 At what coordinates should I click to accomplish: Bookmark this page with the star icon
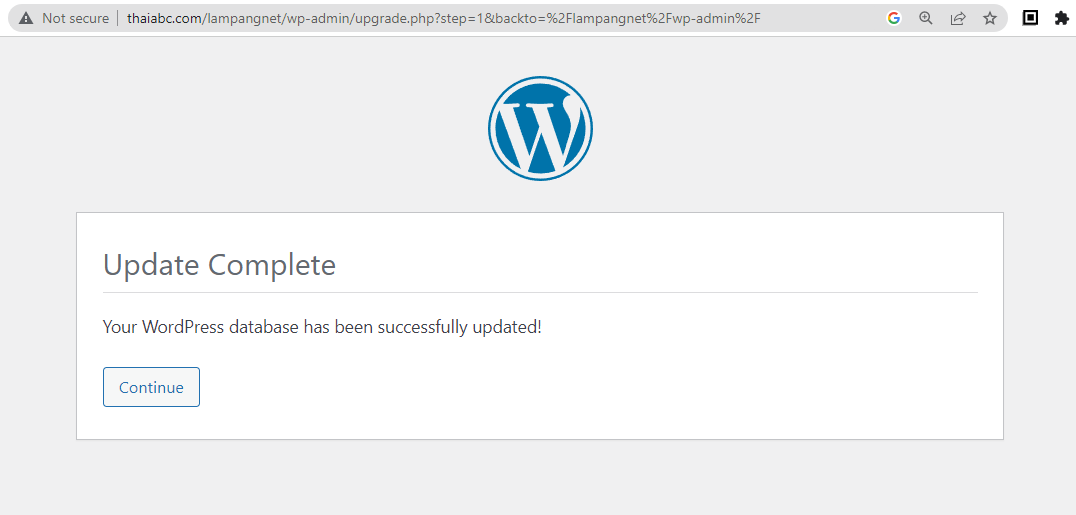coord(990,18)
